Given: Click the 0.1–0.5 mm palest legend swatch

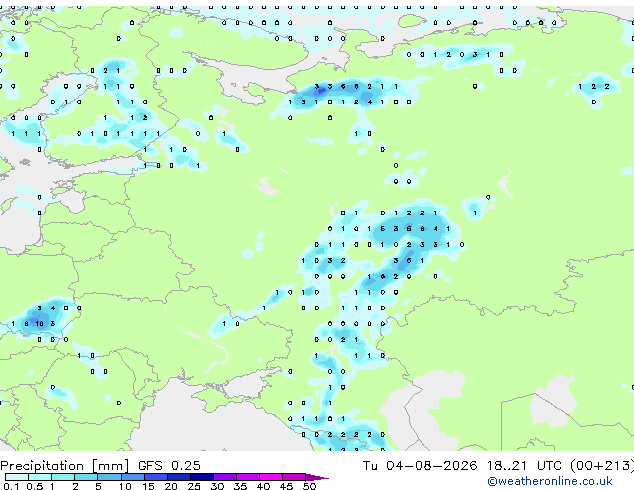Looking at the screenshot, I should coord(17,477).
